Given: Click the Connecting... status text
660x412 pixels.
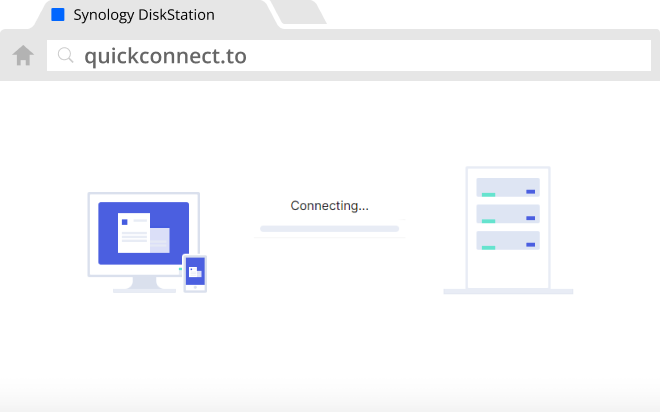Looking at the screenshot, I should pyautogui.click(x=330, y=206).
